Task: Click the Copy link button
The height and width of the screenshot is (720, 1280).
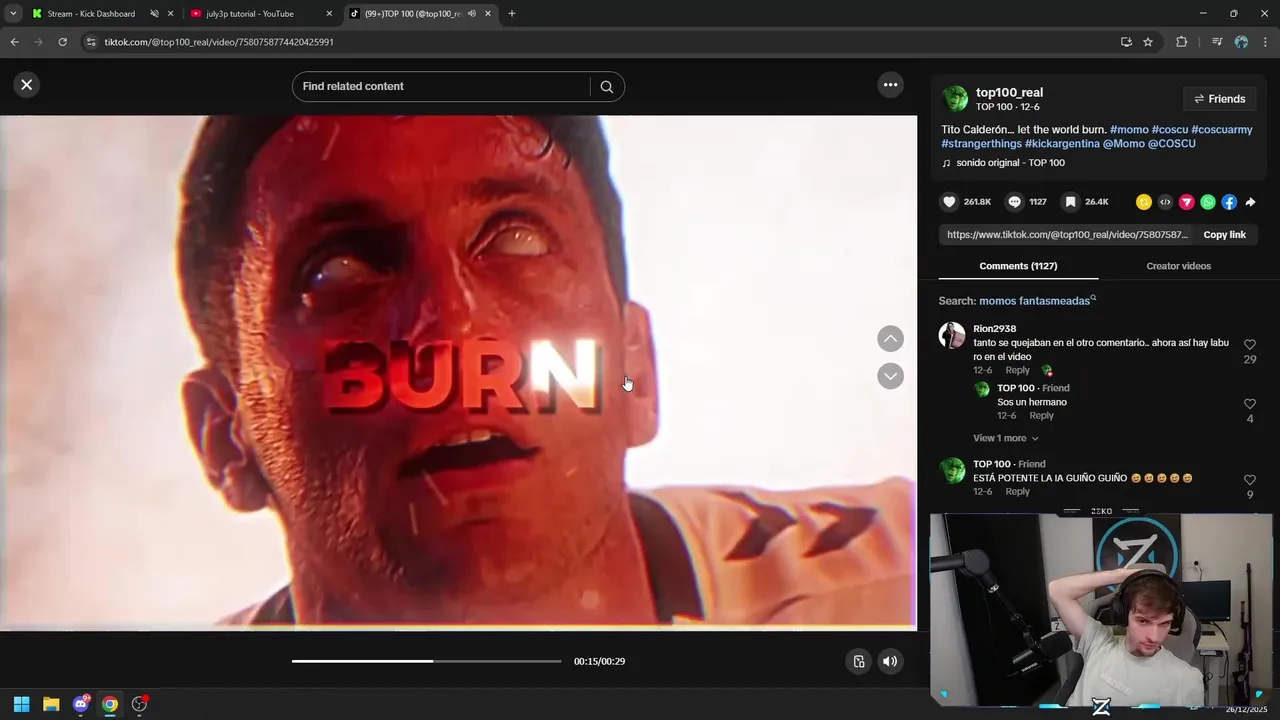Action: pos(1224,235)
